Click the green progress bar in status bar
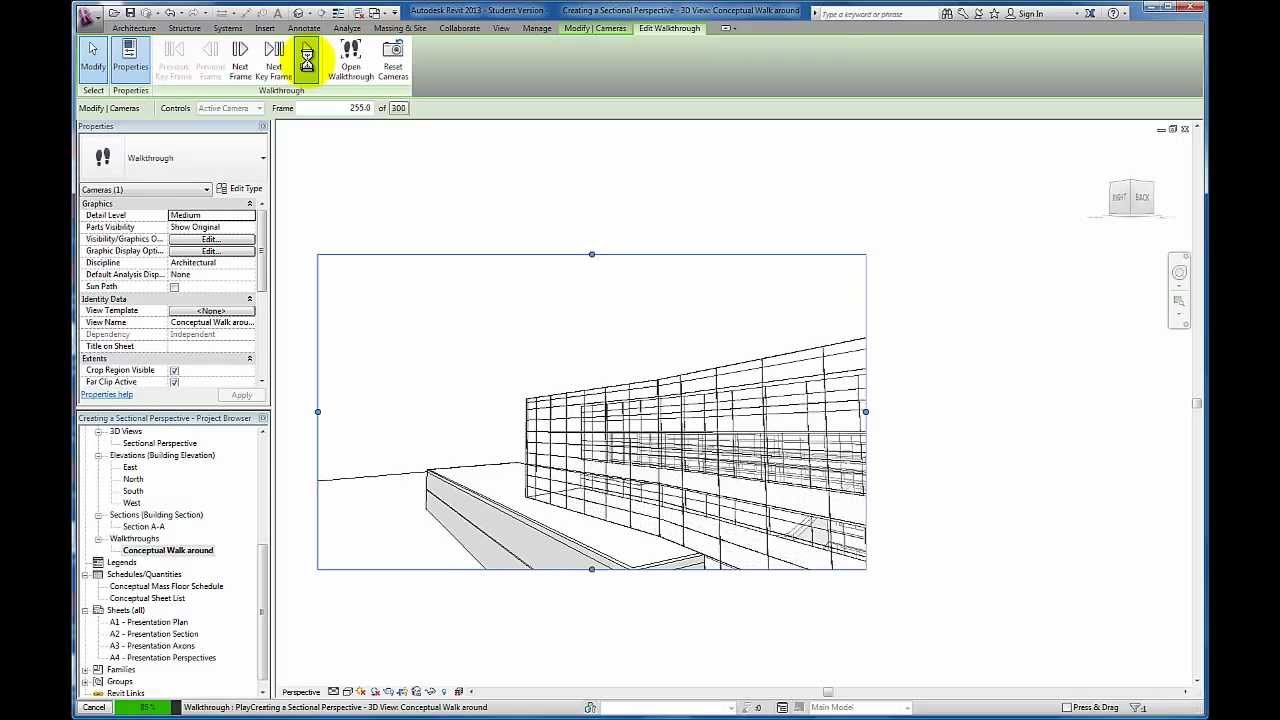The width and height of the screenshot is (1280, 720). [146, 707]
